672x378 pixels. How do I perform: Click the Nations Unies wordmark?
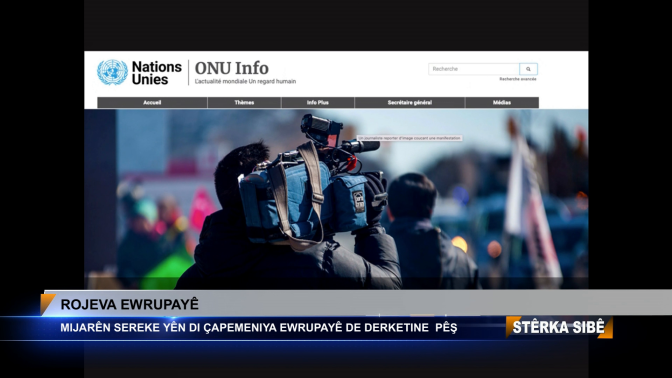156,73
